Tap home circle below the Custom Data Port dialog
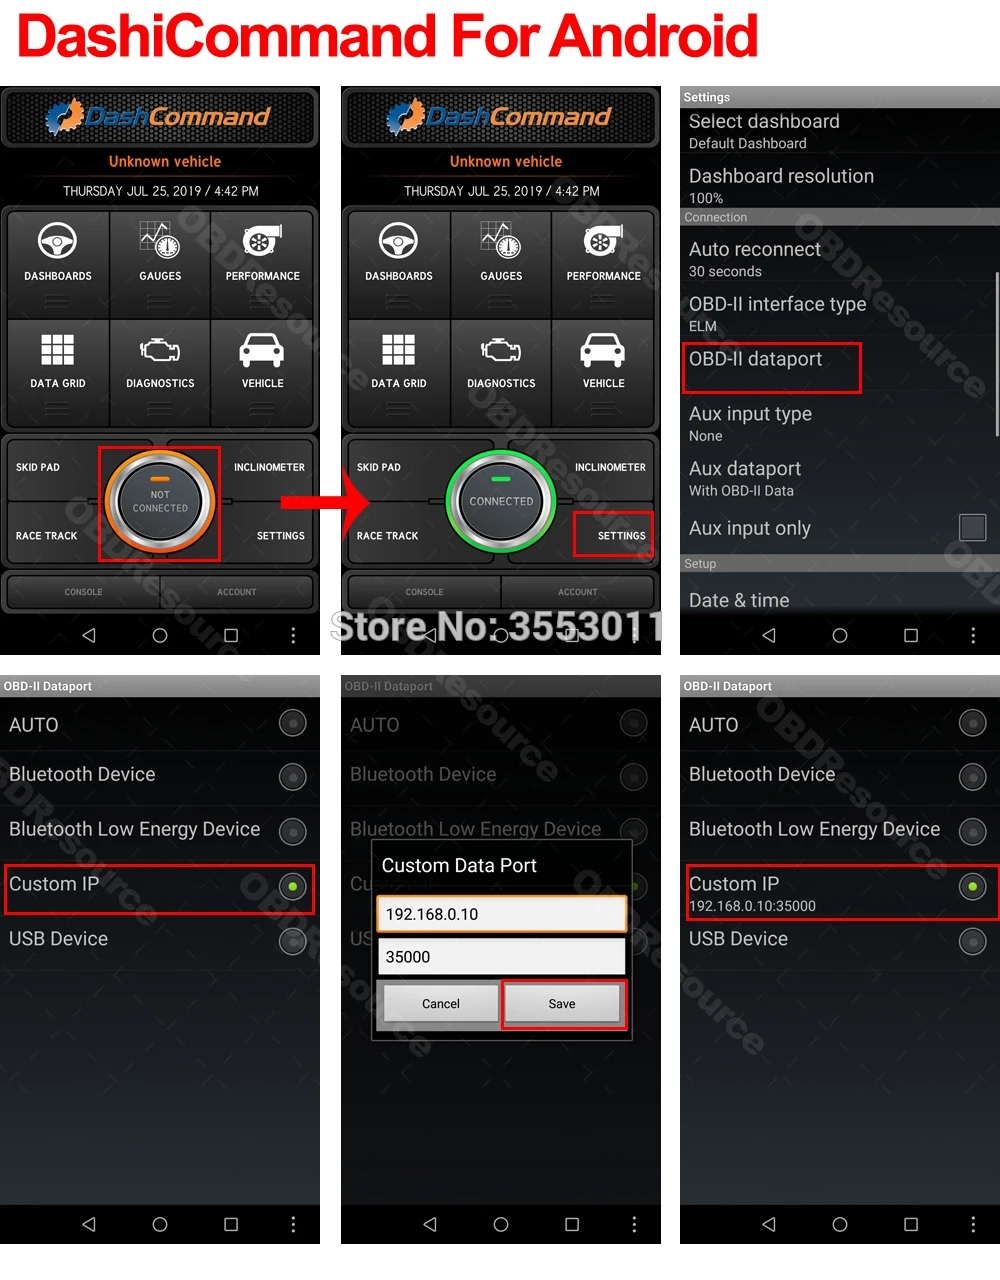 tap(501, 1224)
